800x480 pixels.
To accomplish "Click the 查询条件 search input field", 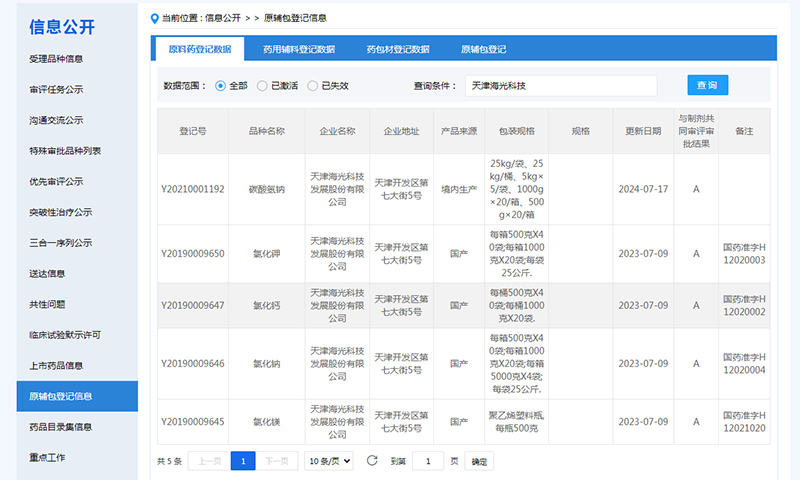I will 560,86.
